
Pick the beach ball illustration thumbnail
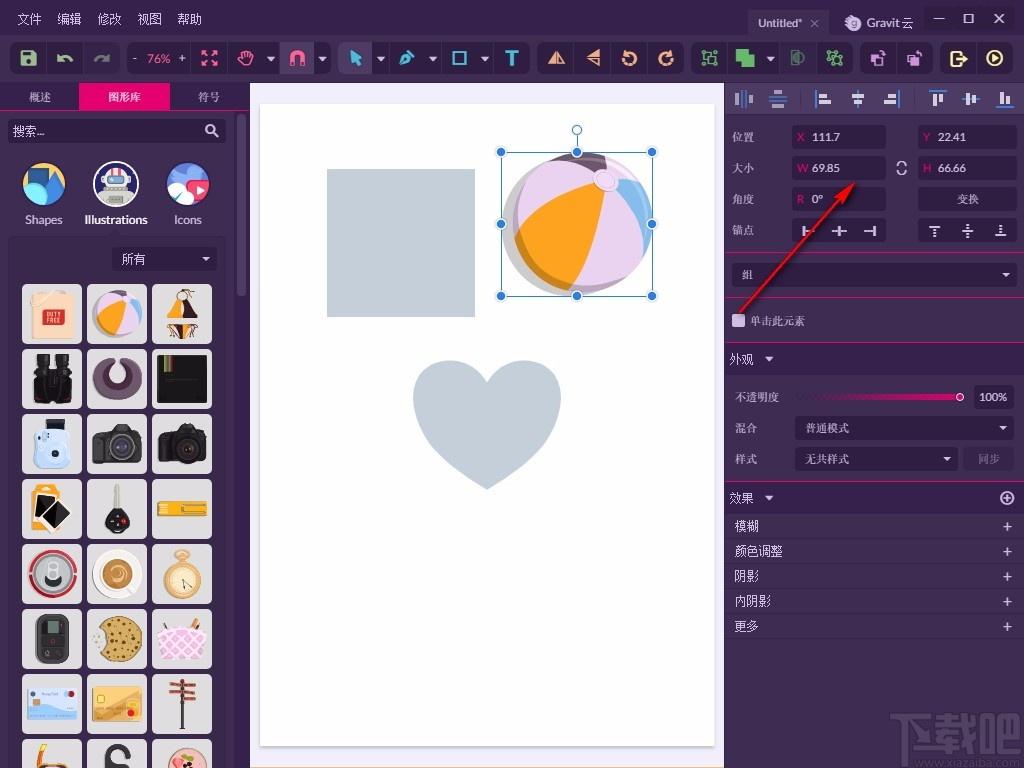coord(117,313)
